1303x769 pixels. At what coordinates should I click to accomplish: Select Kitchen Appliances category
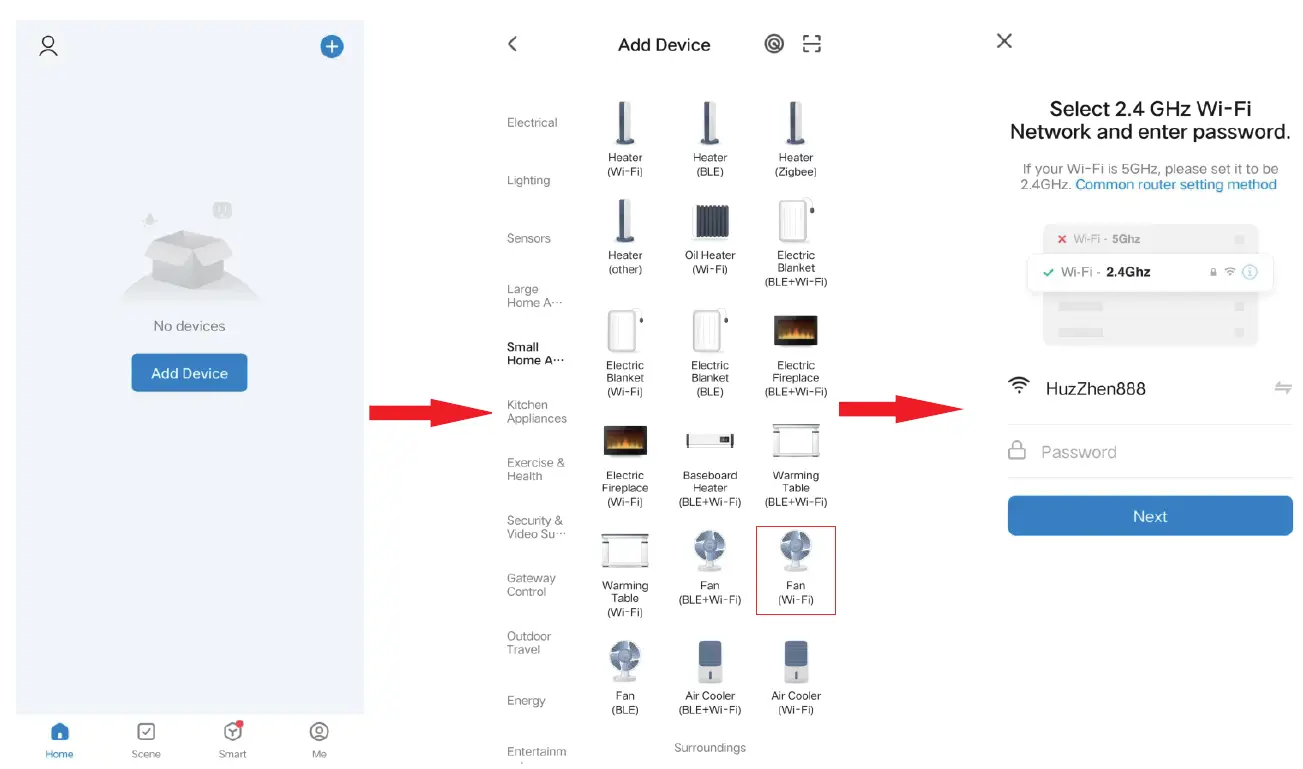537,412
